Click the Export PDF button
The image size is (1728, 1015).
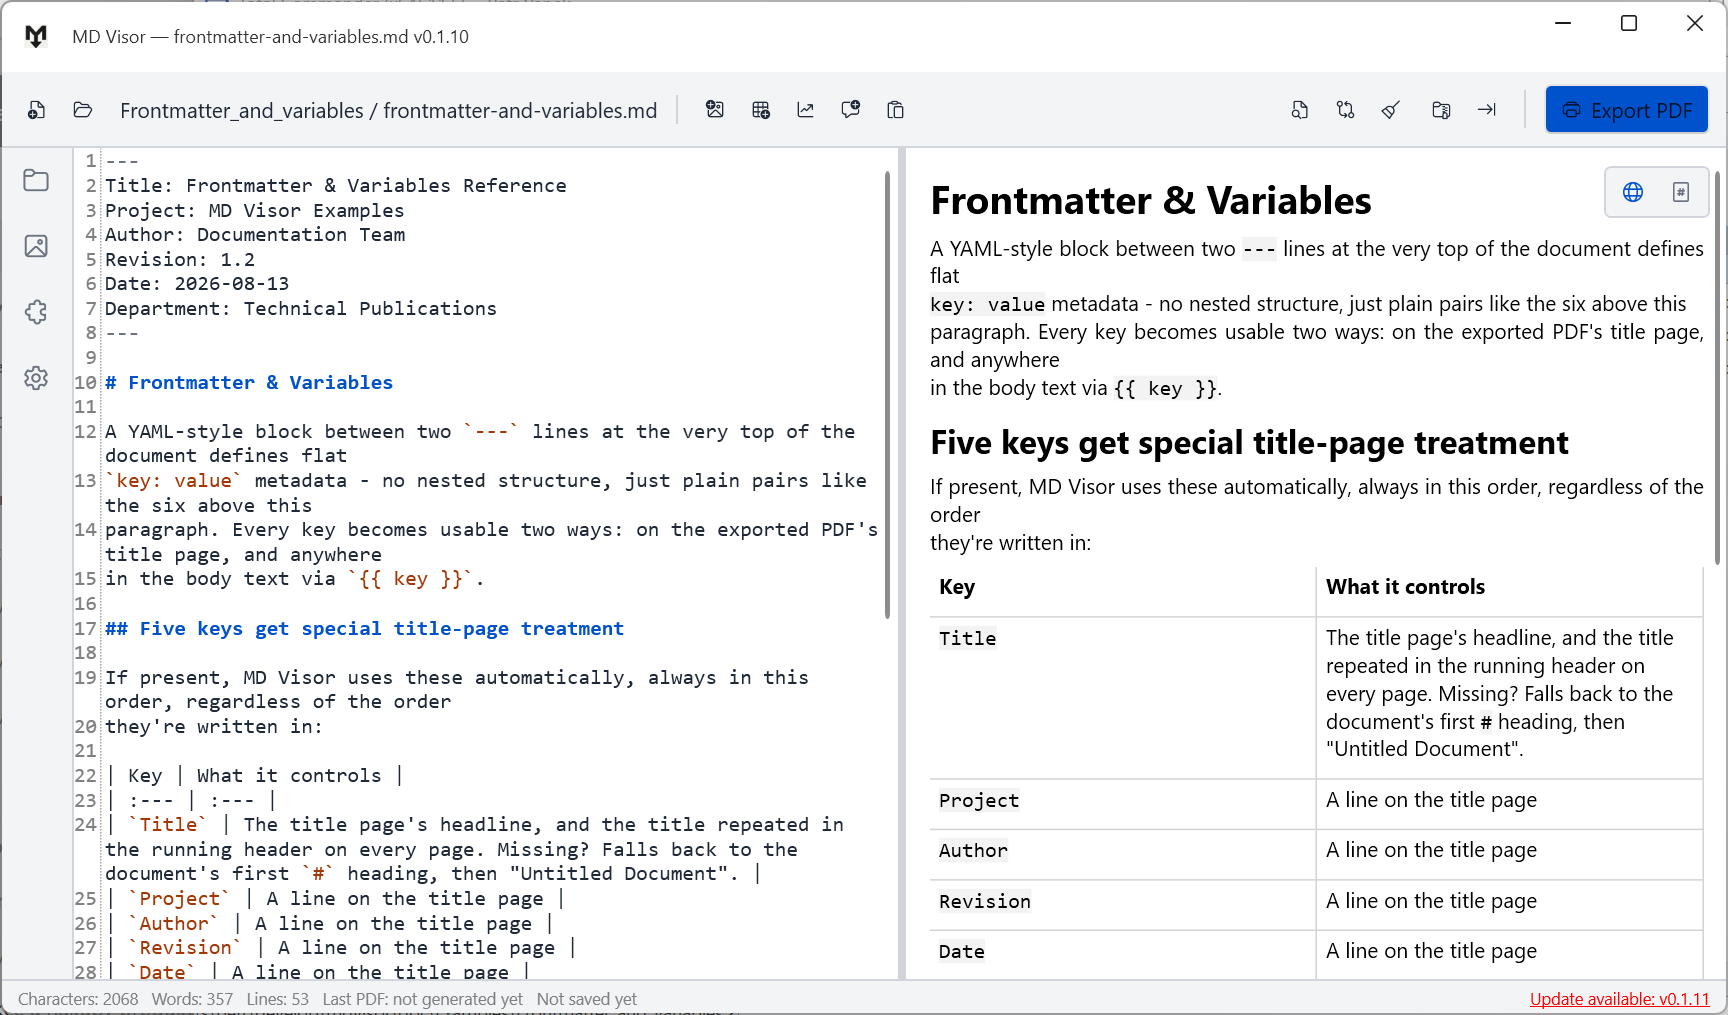pos(1627,110)
